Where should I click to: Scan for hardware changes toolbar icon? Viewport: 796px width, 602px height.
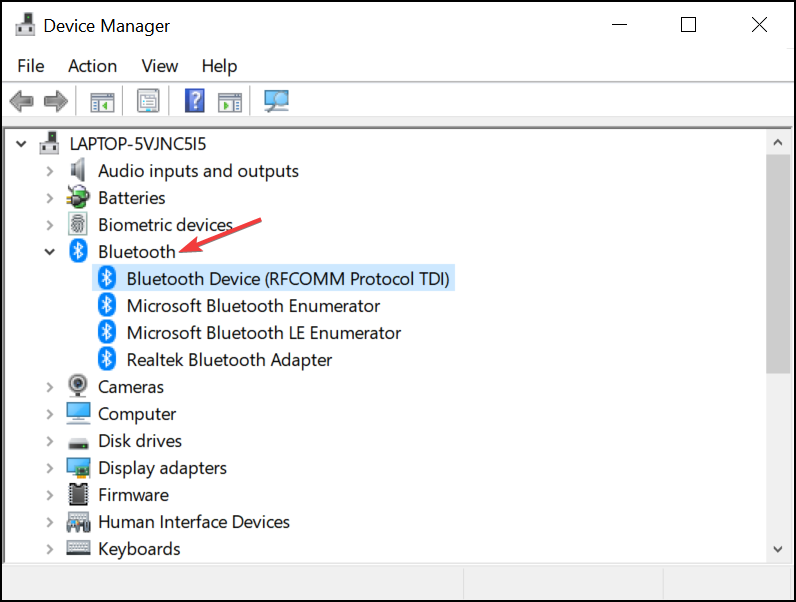tap(276, 101)
